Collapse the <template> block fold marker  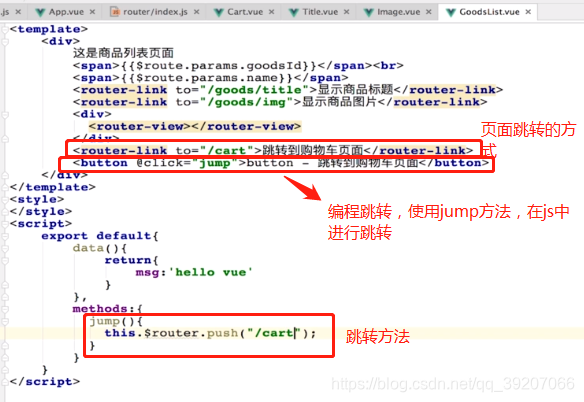point(5,29)
